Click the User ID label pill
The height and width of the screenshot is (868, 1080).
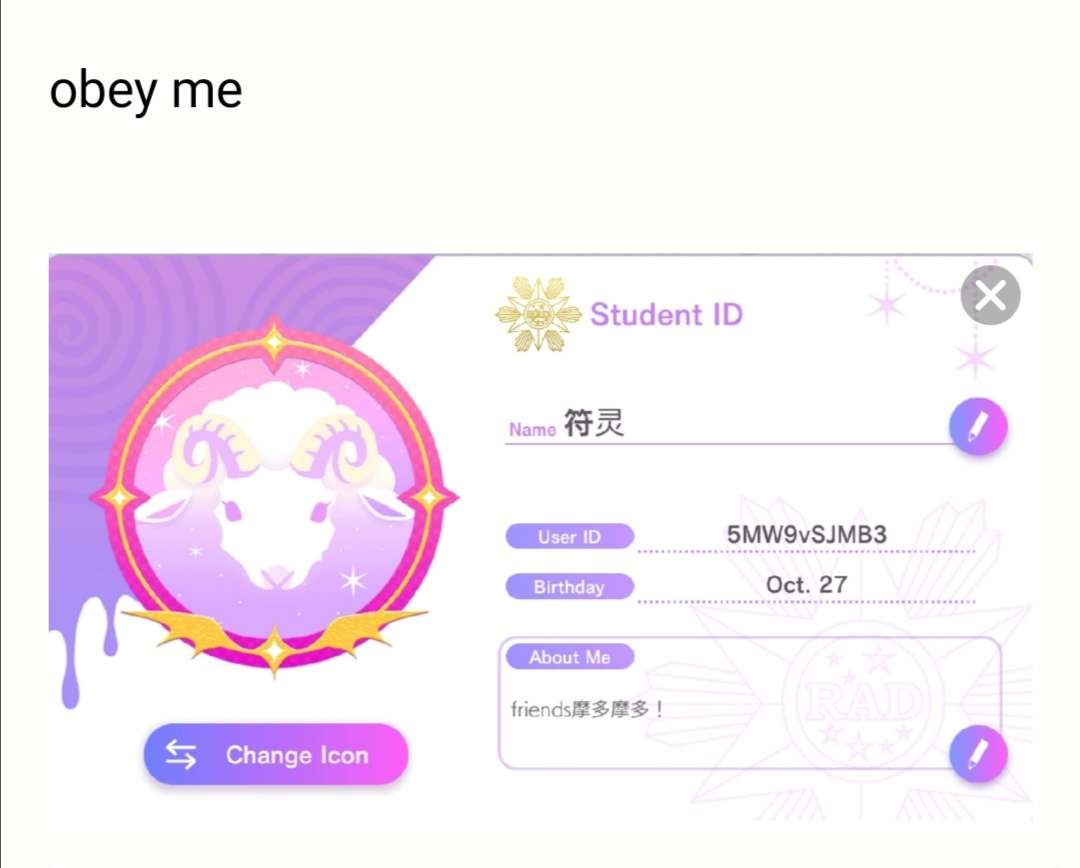(570, 537)
